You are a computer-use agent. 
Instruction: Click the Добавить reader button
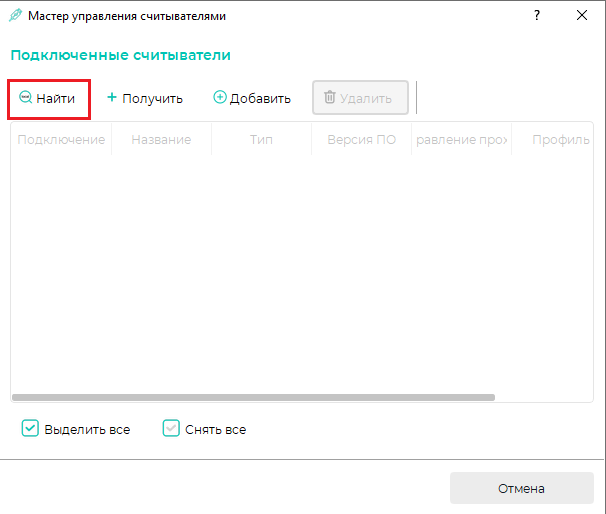(252, 99)
